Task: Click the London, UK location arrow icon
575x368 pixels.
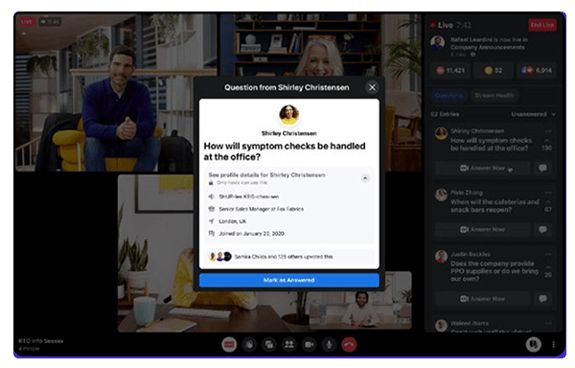Action: tap(211, 221)
